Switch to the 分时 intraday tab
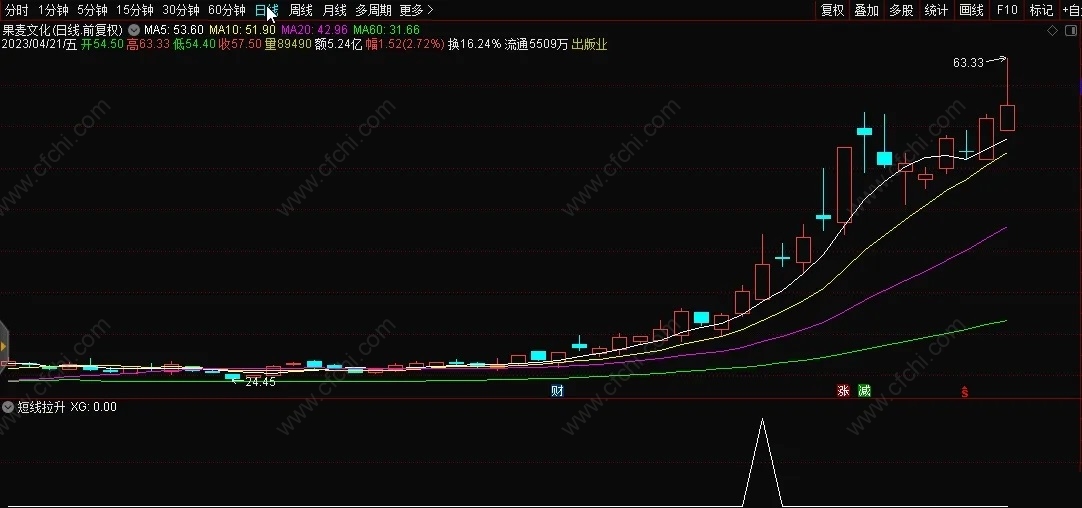The width and height of the screenshot is (1082, 508). point(17,10)
